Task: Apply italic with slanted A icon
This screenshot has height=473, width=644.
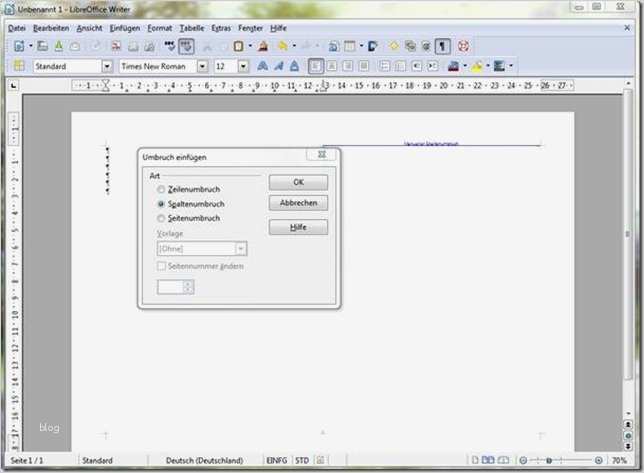Action: coord(279,66)
